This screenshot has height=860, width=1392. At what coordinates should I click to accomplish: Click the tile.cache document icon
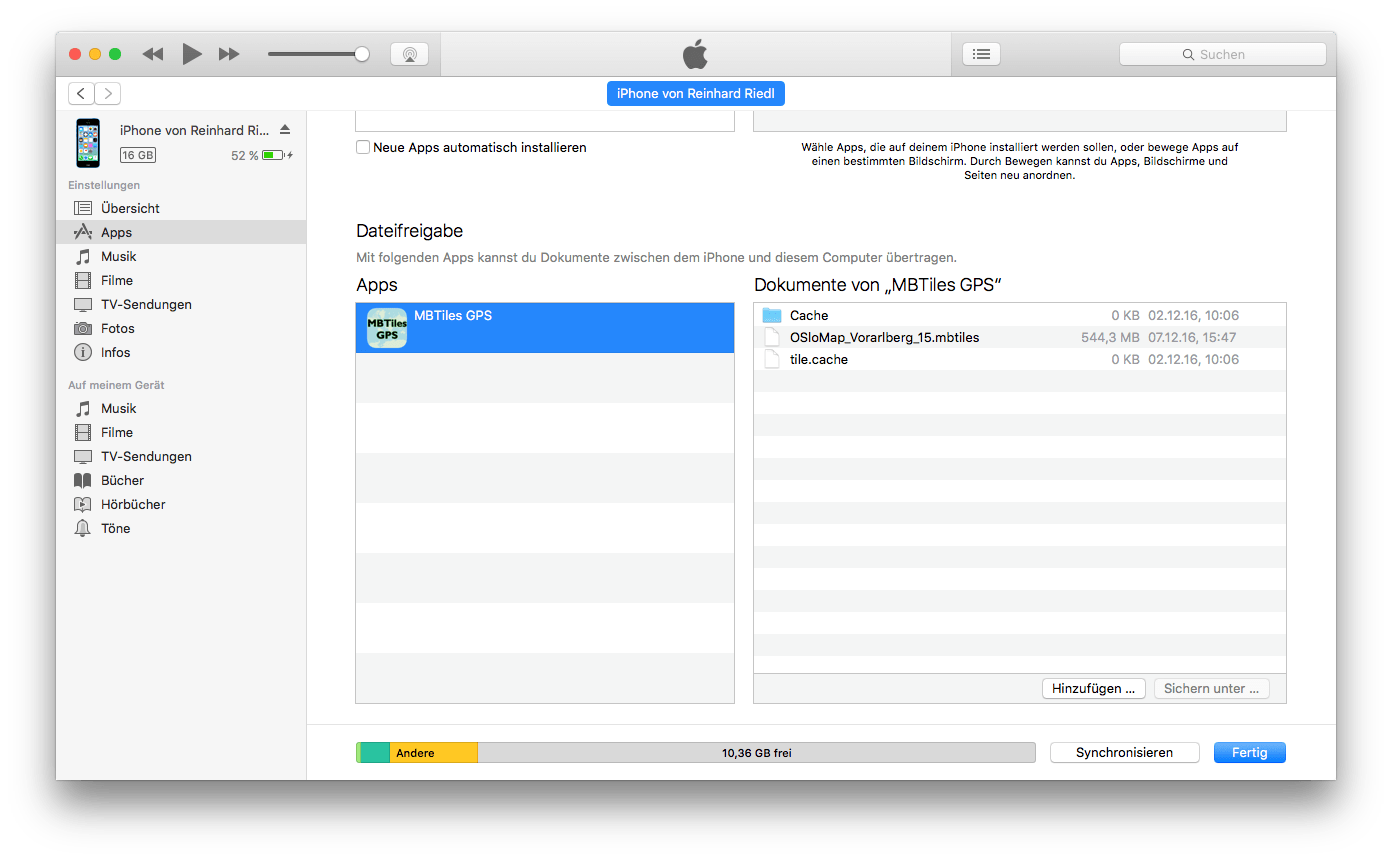(x=771, y=359)
